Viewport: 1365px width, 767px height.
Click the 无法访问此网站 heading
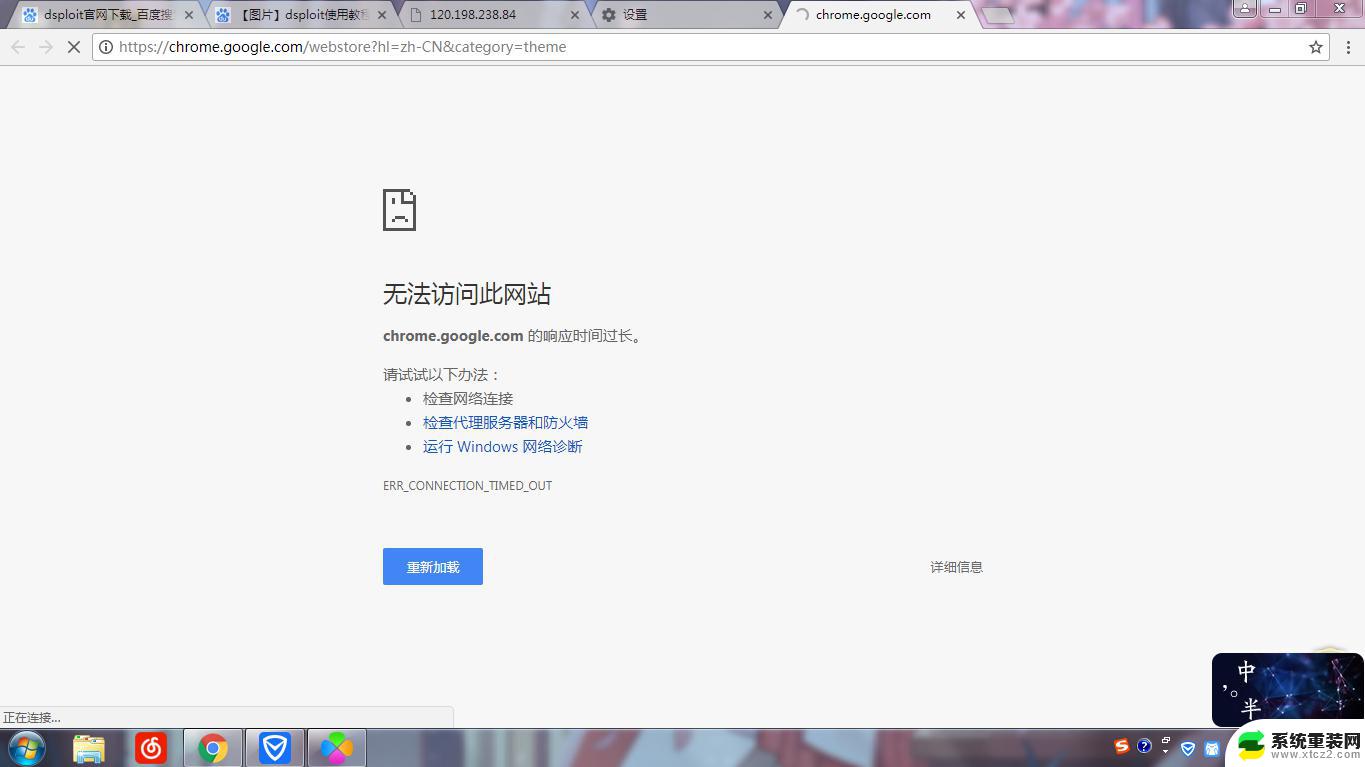pos(467,294)
